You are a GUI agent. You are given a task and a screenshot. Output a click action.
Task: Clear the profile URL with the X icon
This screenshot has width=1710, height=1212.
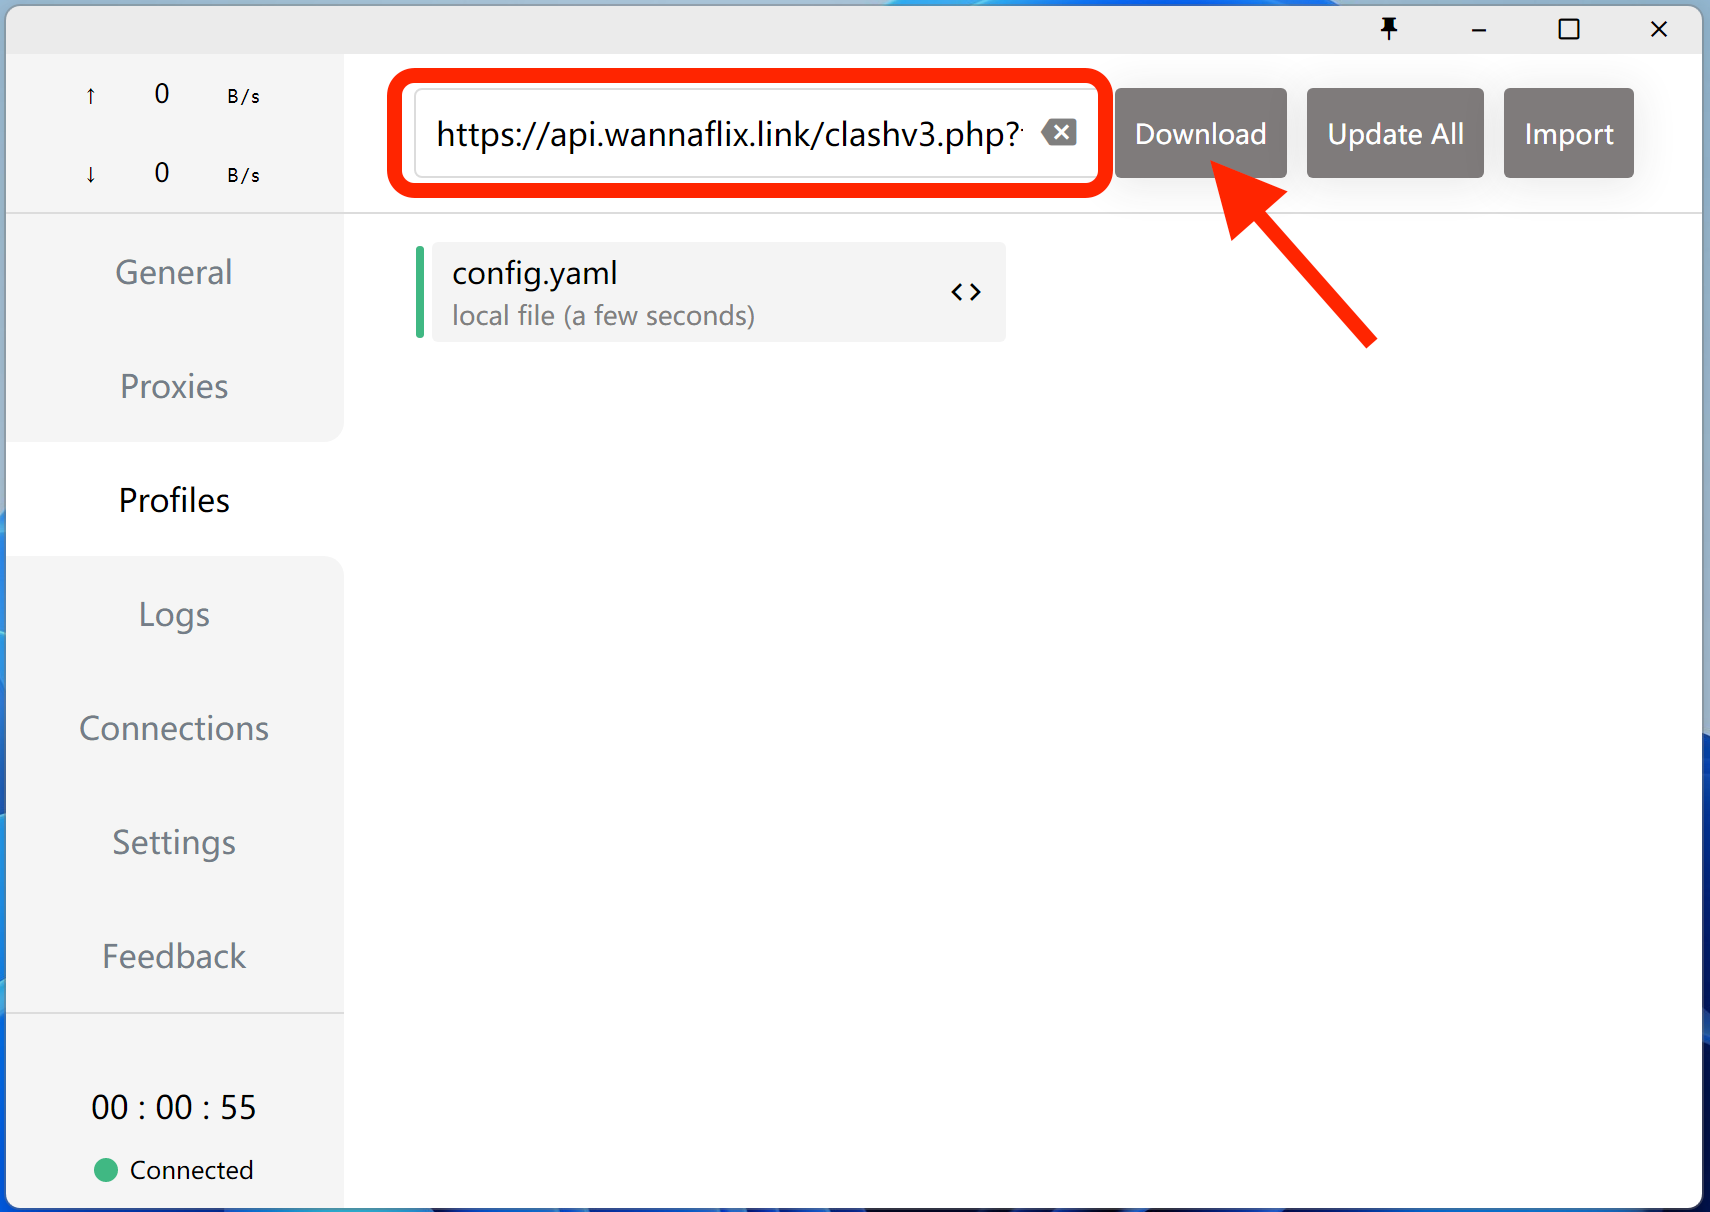pyautogui.click(x=1060, y=132)
